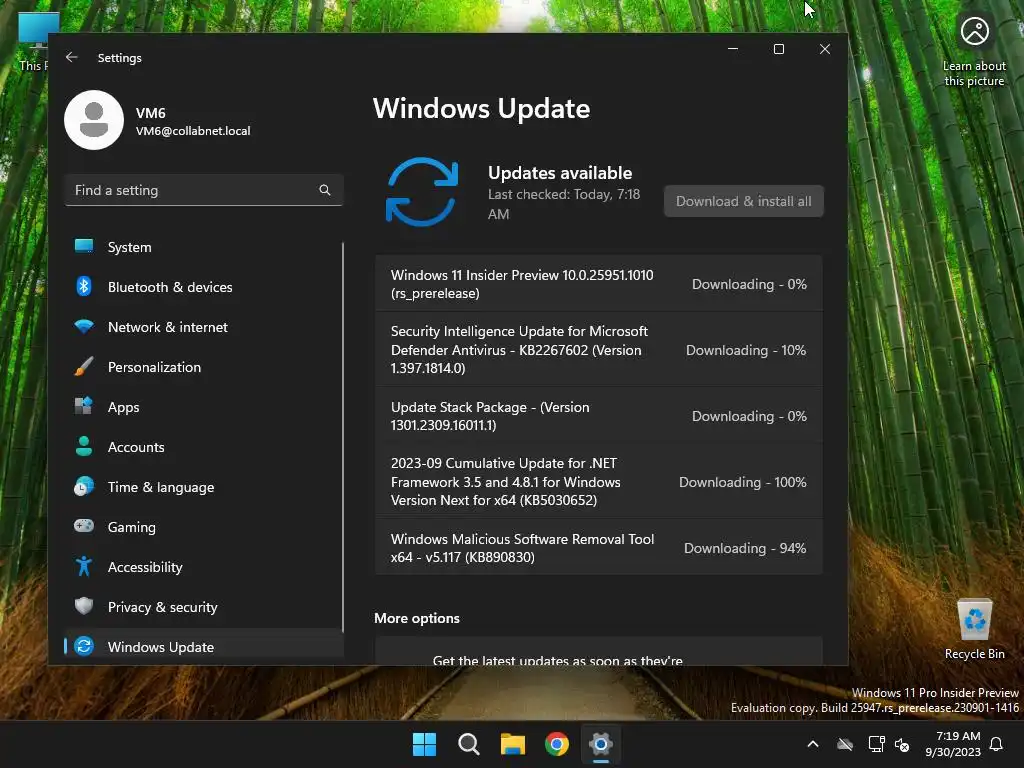Open Bluetooth & devices settings
This screenshot has height=768, width=1024.
tap(203, 287)
